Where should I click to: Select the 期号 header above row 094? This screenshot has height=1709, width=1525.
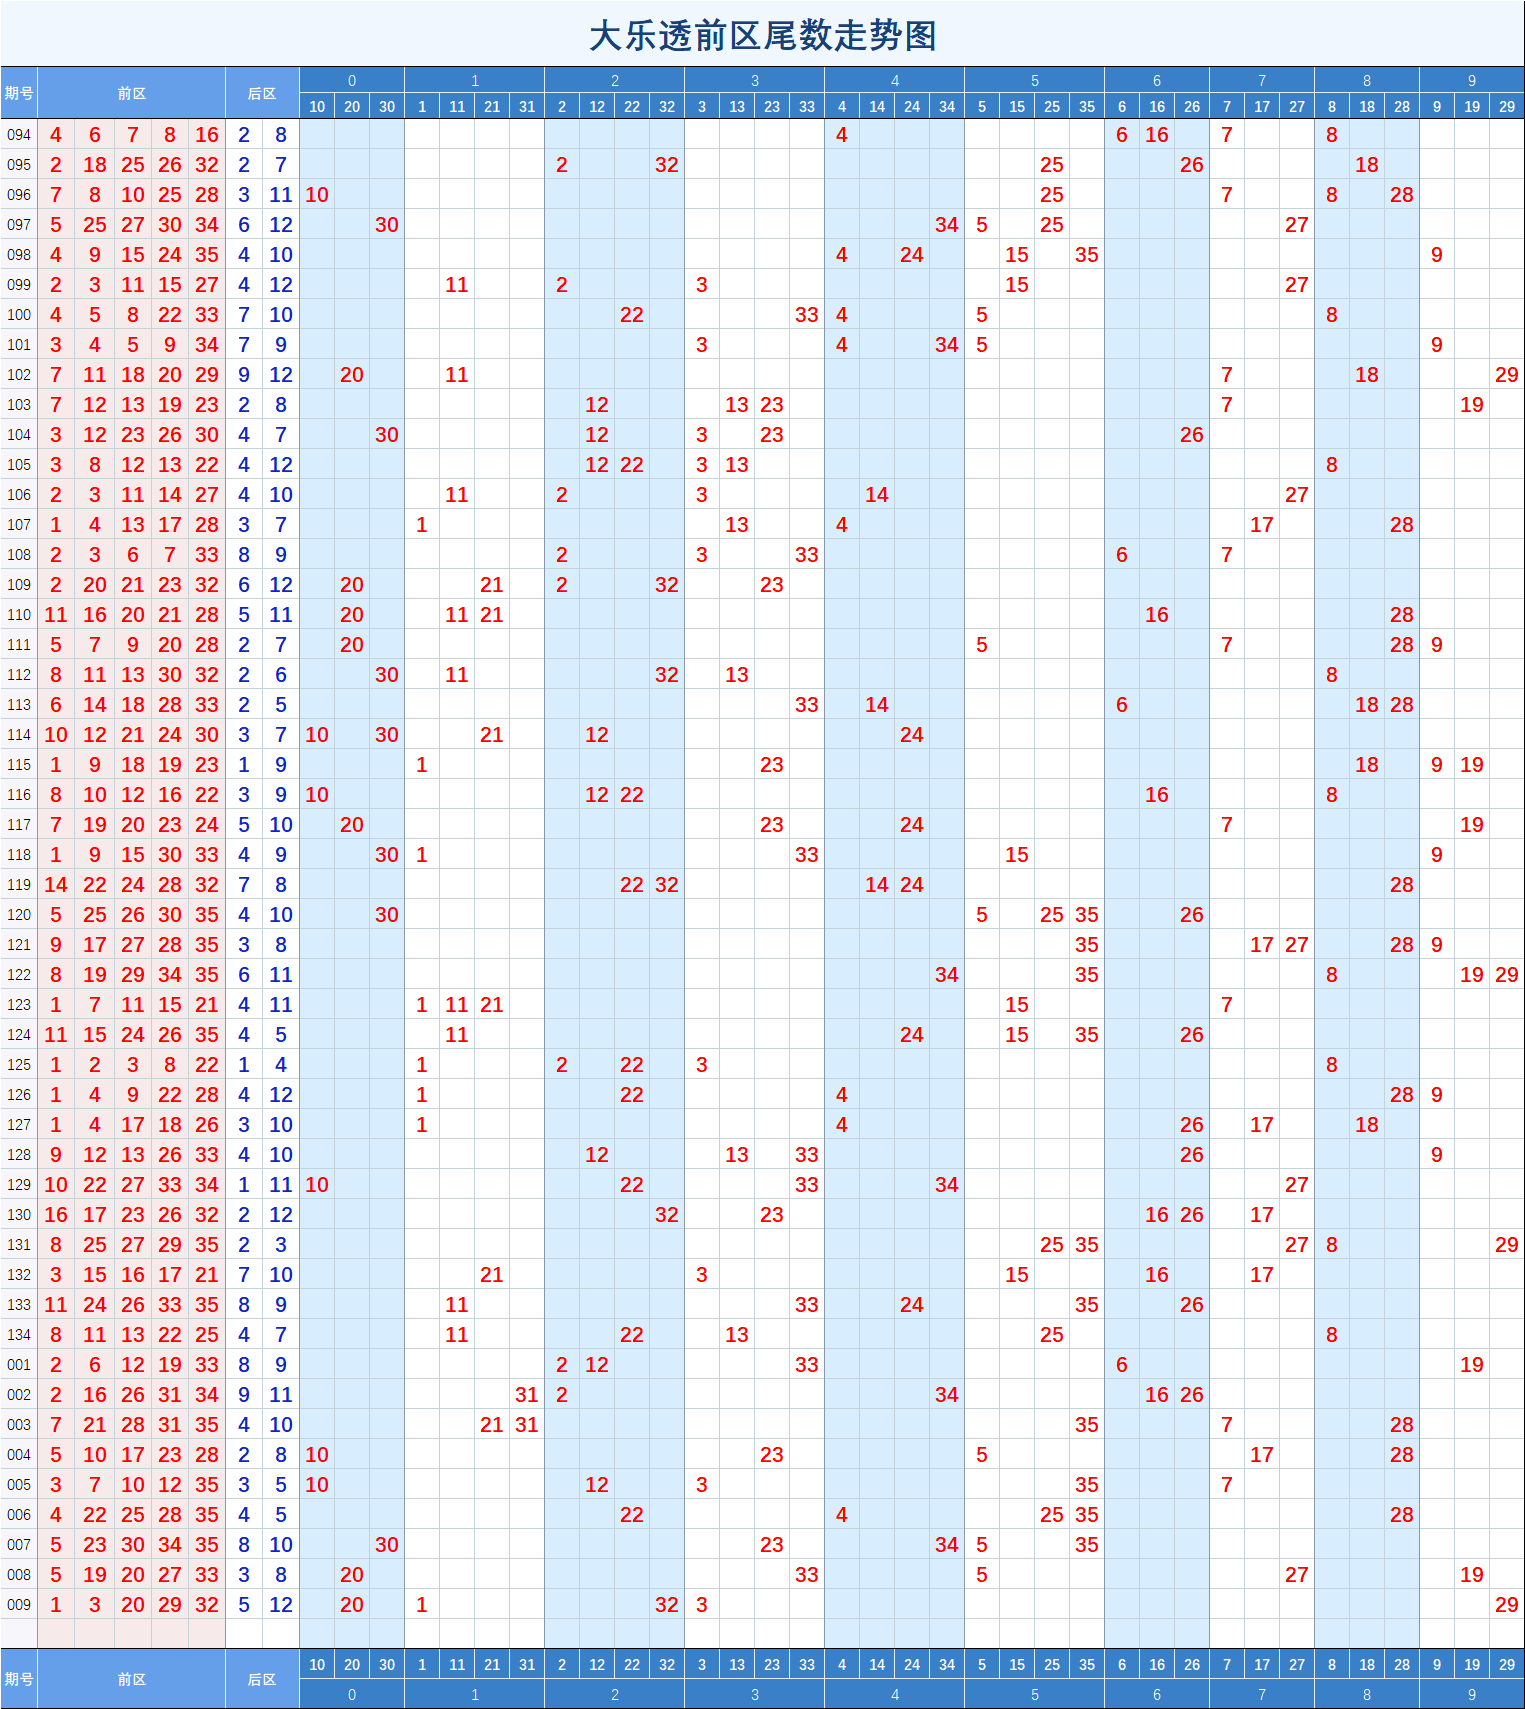(19, 93)
